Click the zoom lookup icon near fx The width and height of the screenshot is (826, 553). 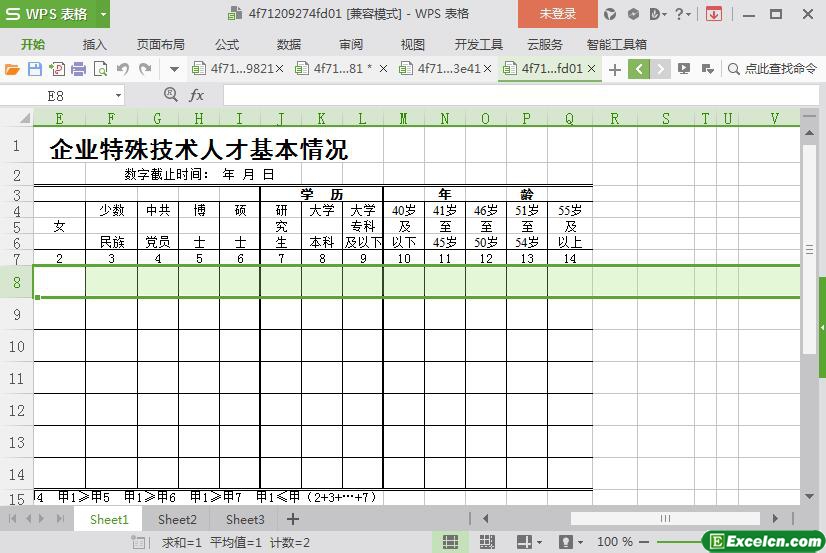[x=170, y=95]
